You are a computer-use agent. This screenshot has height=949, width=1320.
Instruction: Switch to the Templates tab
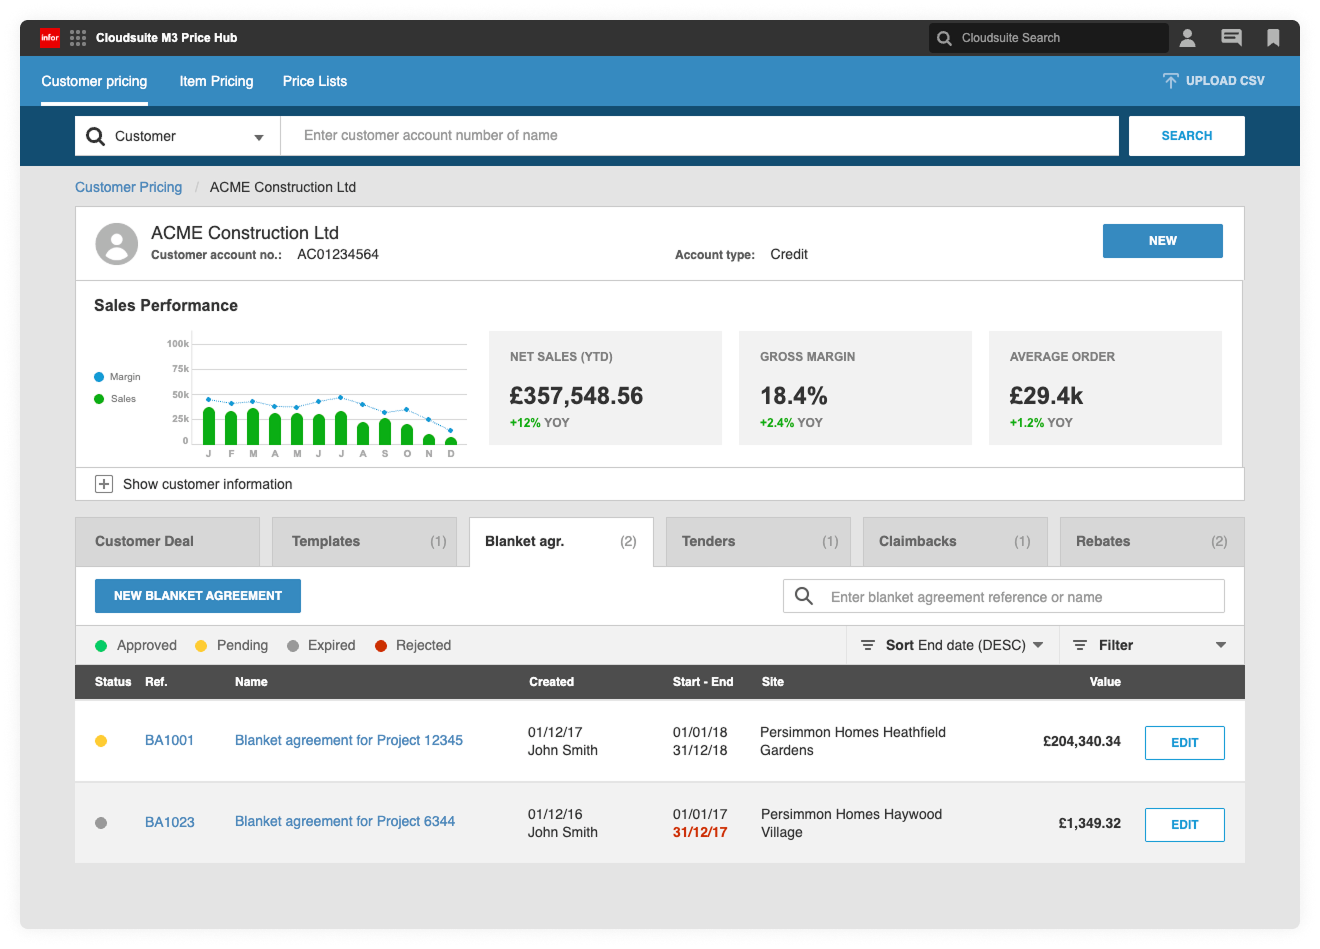[364, 541]
